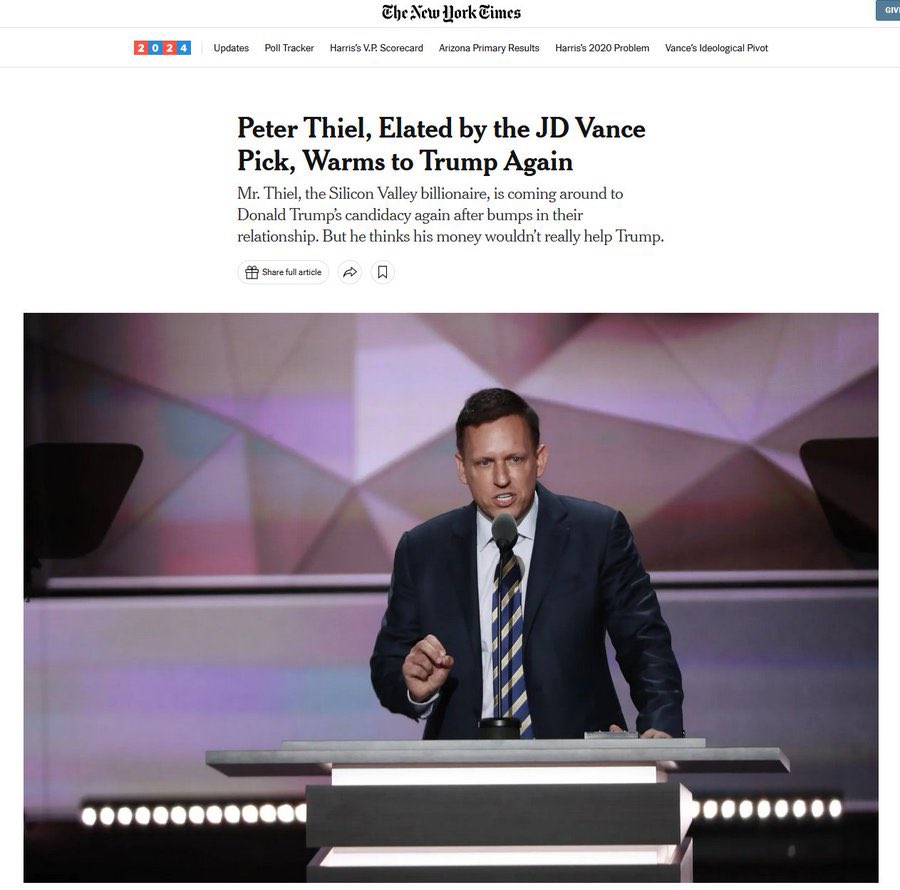Click the 2024 election badge
The height and width of the screenshot is (890, 900).
(x=162, y=48)
